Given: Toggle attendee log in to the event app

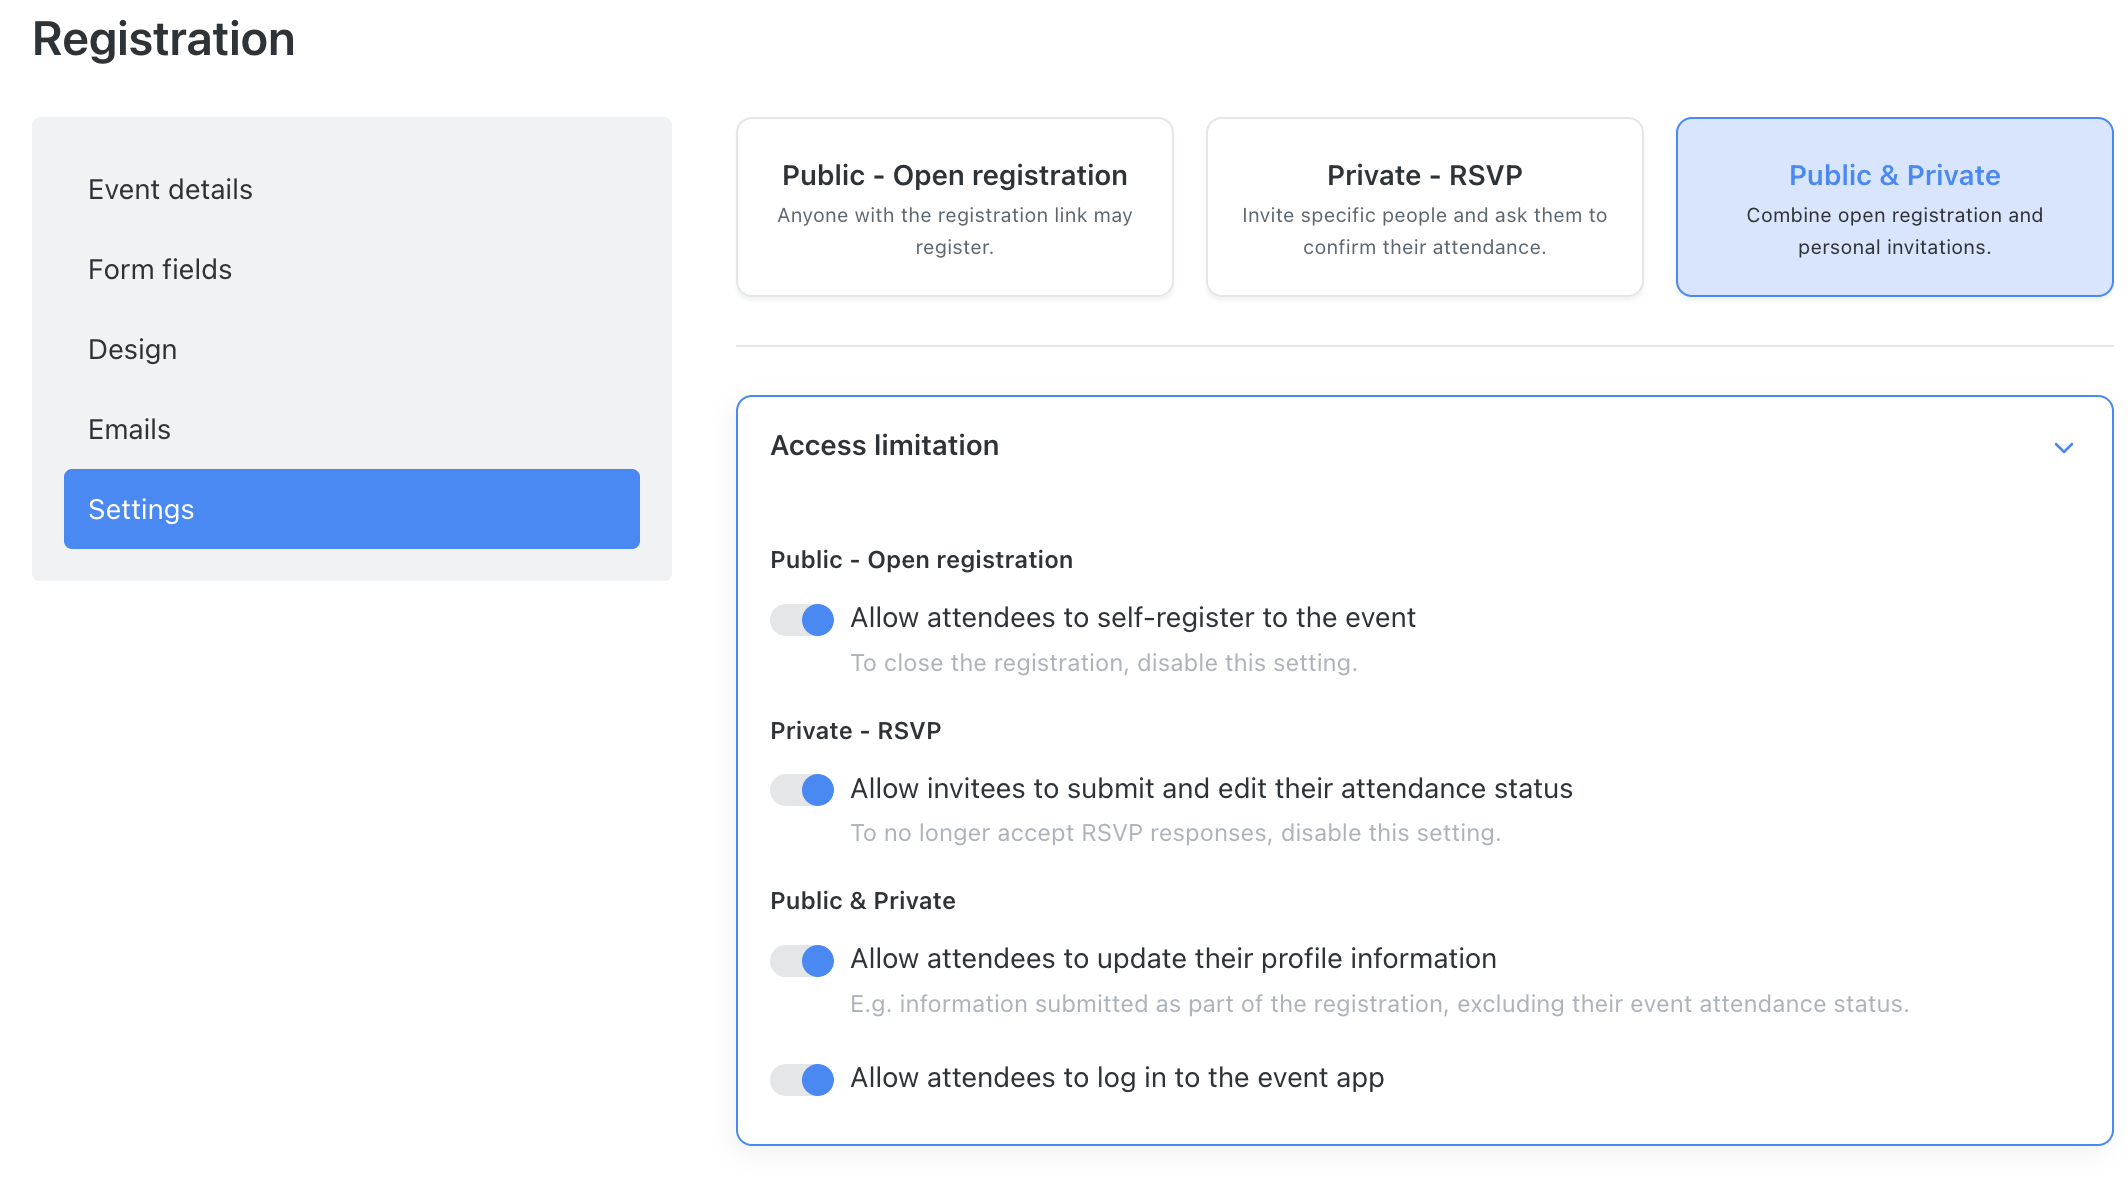Looking at the screenshot, I should coord(801,1079).
